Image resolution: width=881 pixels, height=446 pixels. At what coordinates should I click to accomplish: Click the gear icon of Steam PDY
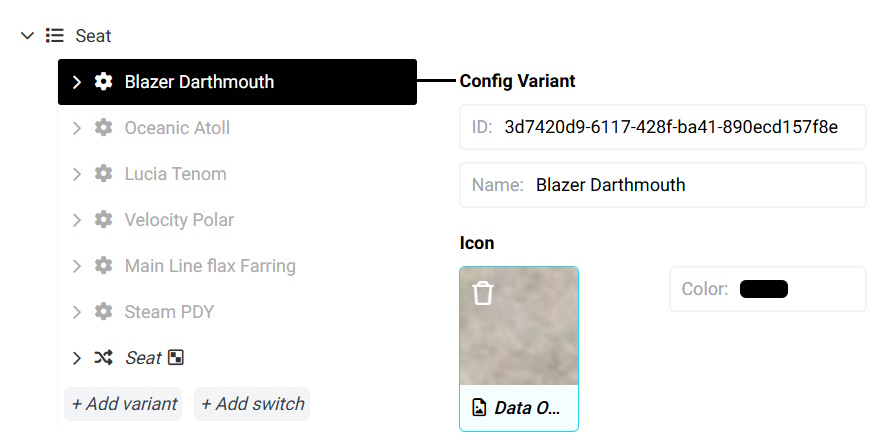tap(103, 311)
